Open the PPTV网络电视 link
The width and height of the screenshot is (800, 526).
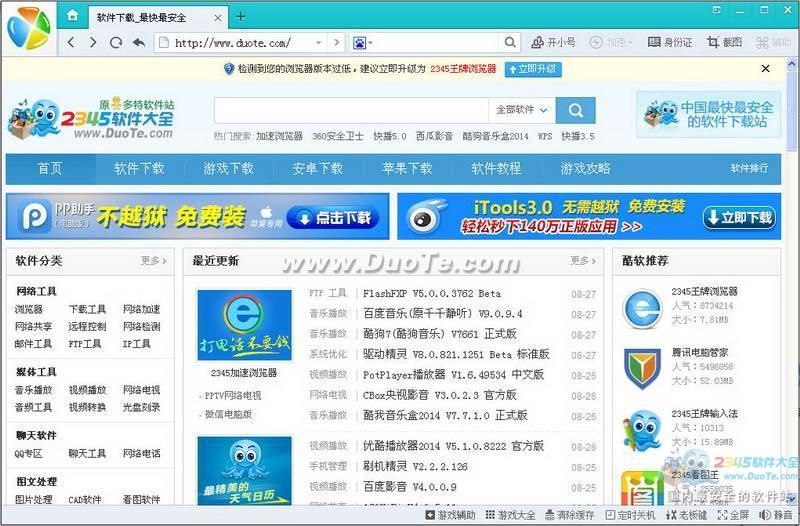[233, 395]
